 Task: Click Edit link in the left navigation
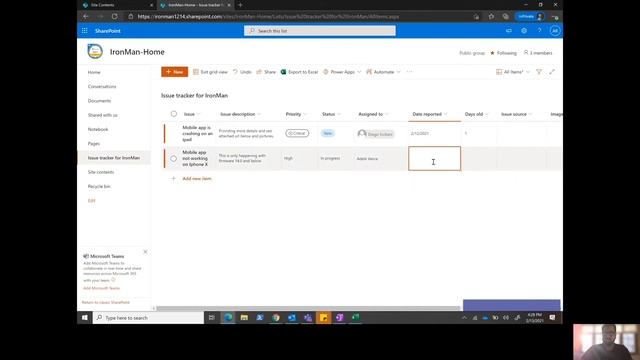tap(91, 201)
